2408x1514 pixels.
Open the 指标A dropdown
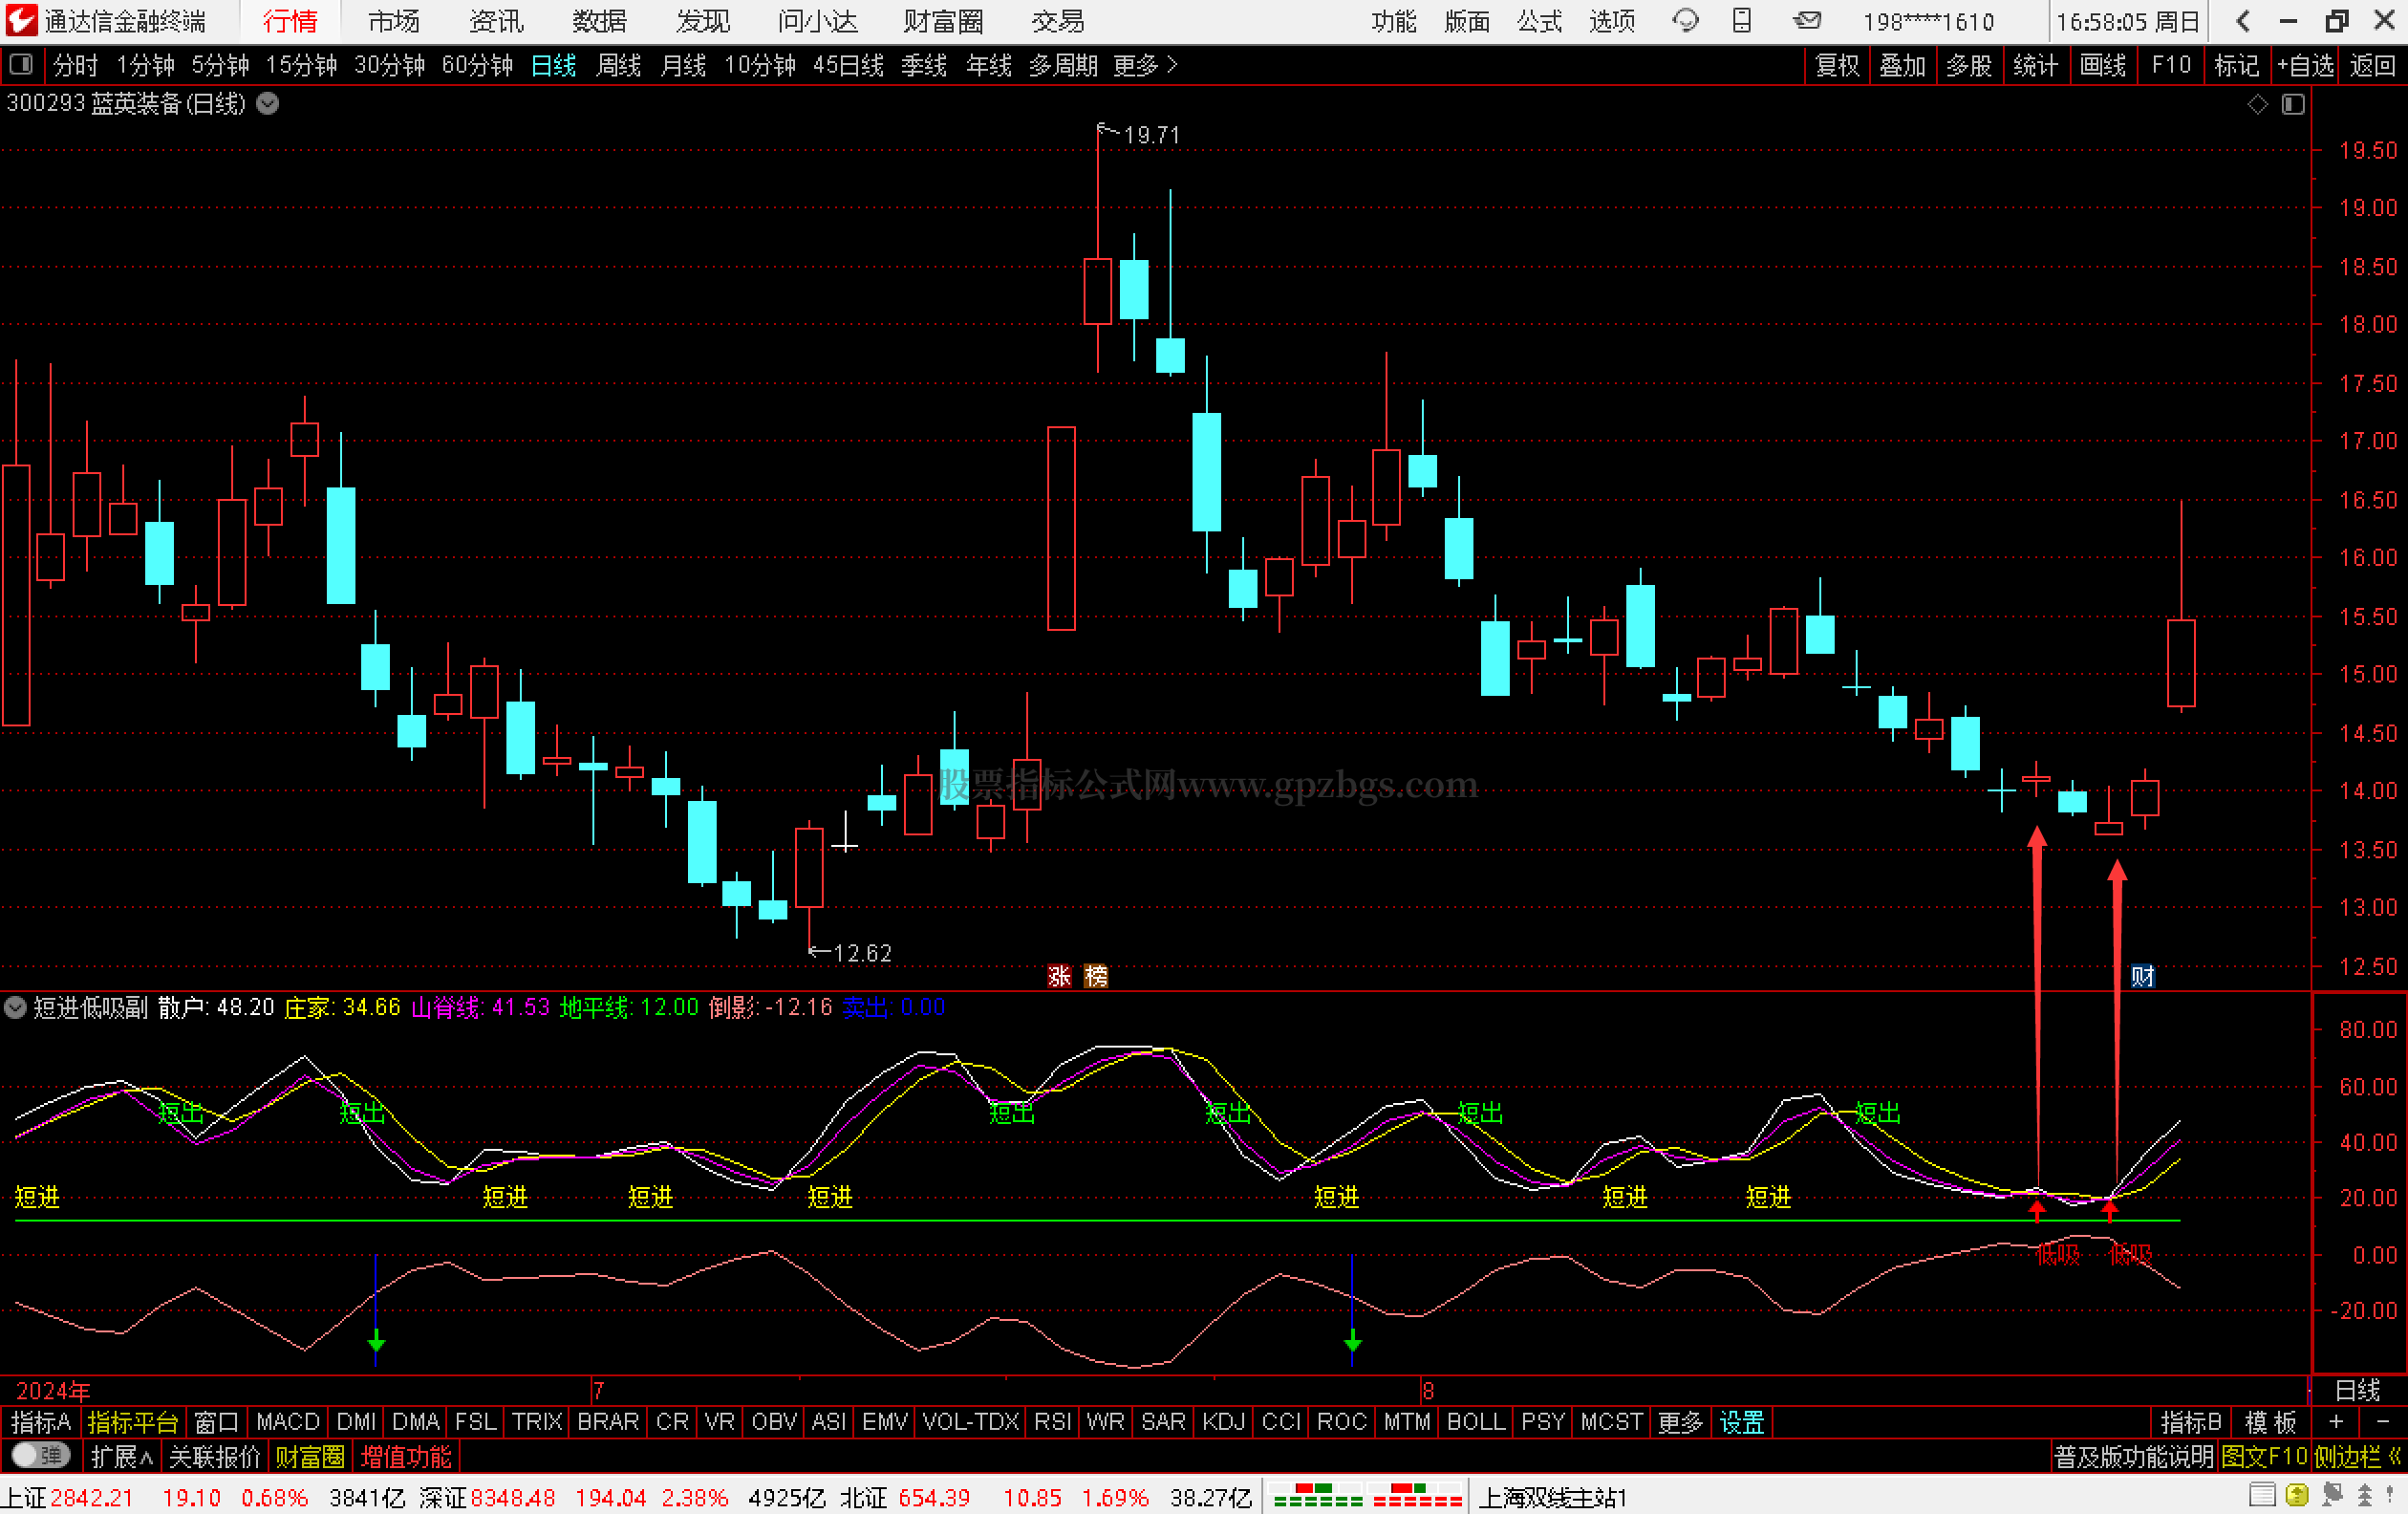(x=41, y=1421)
